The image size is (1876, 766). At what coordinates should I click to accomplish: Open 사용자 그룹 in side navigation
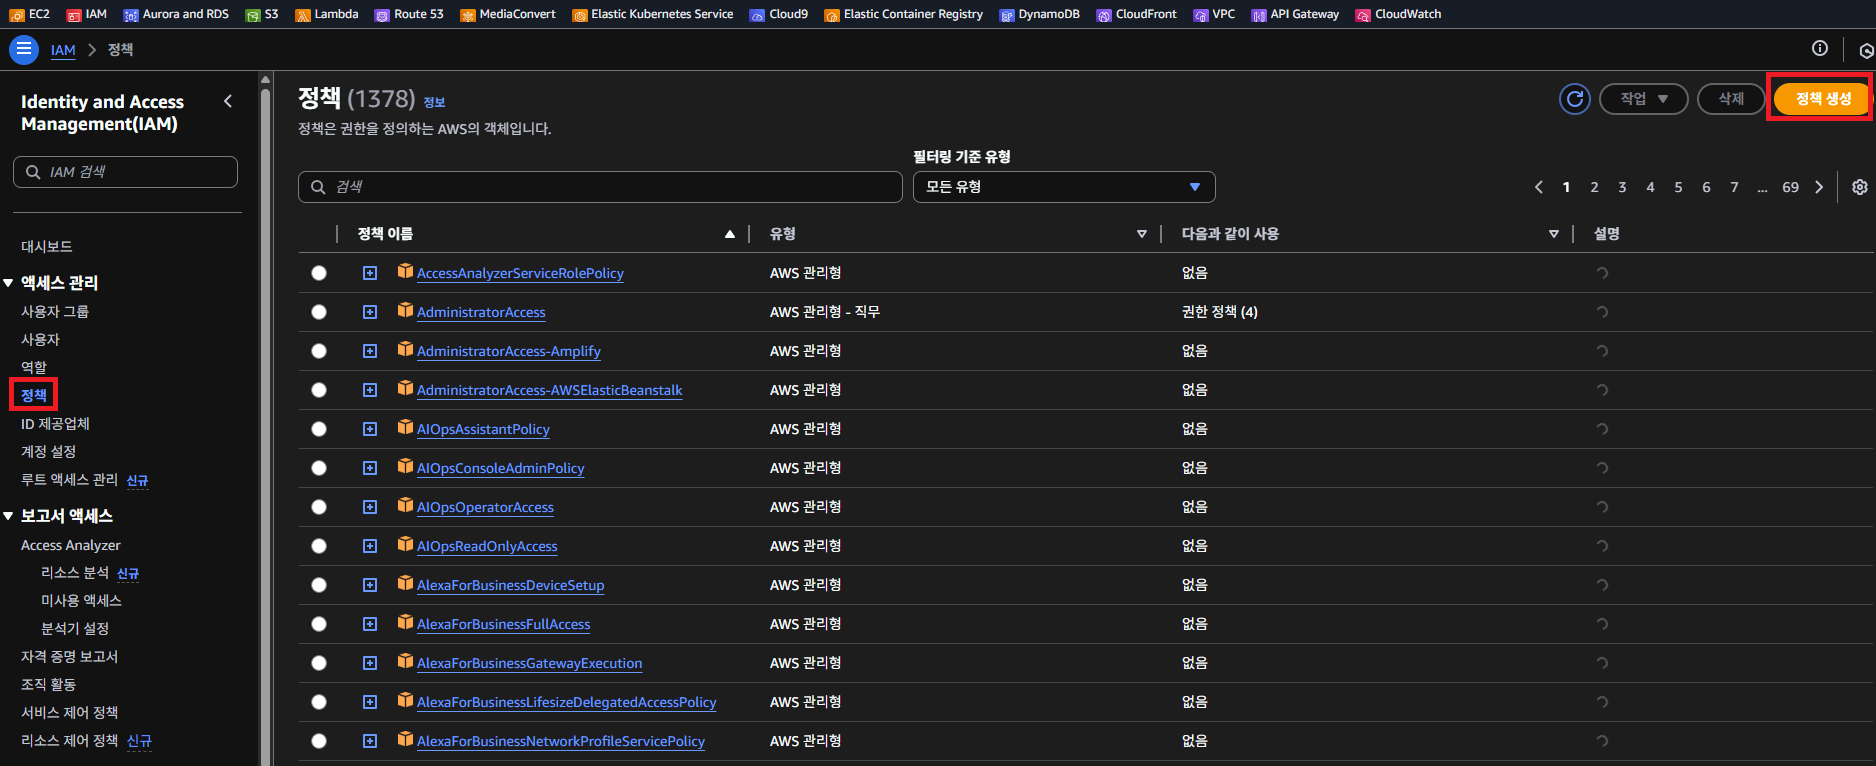pyautogui.click(x=55, y=311)
